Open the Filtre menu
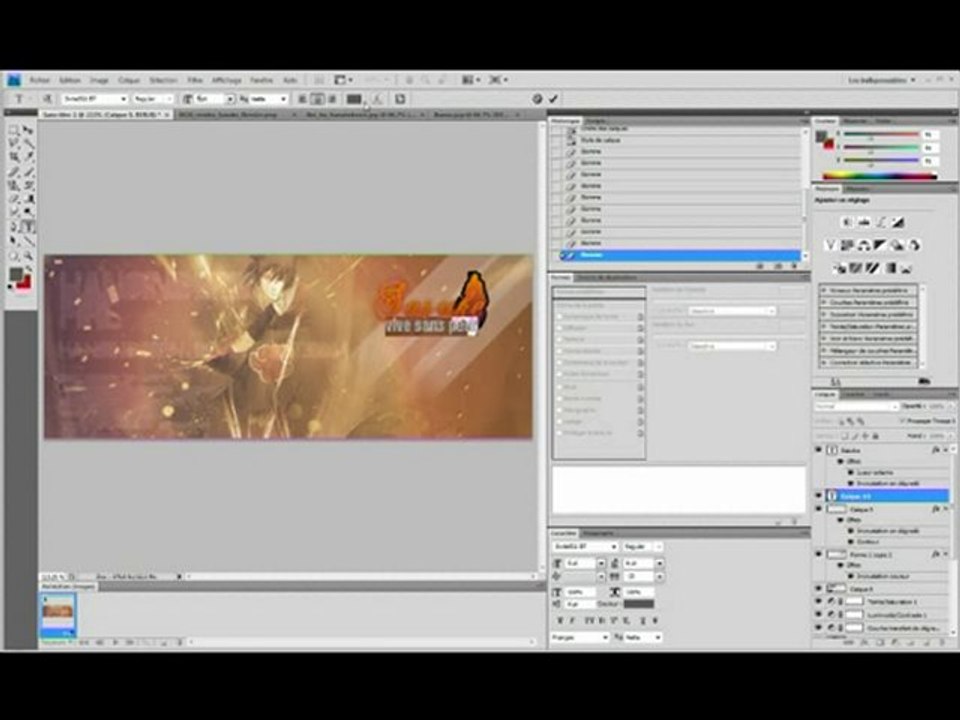The height and width of the screenshot is (720, 960). click(195, 80)
